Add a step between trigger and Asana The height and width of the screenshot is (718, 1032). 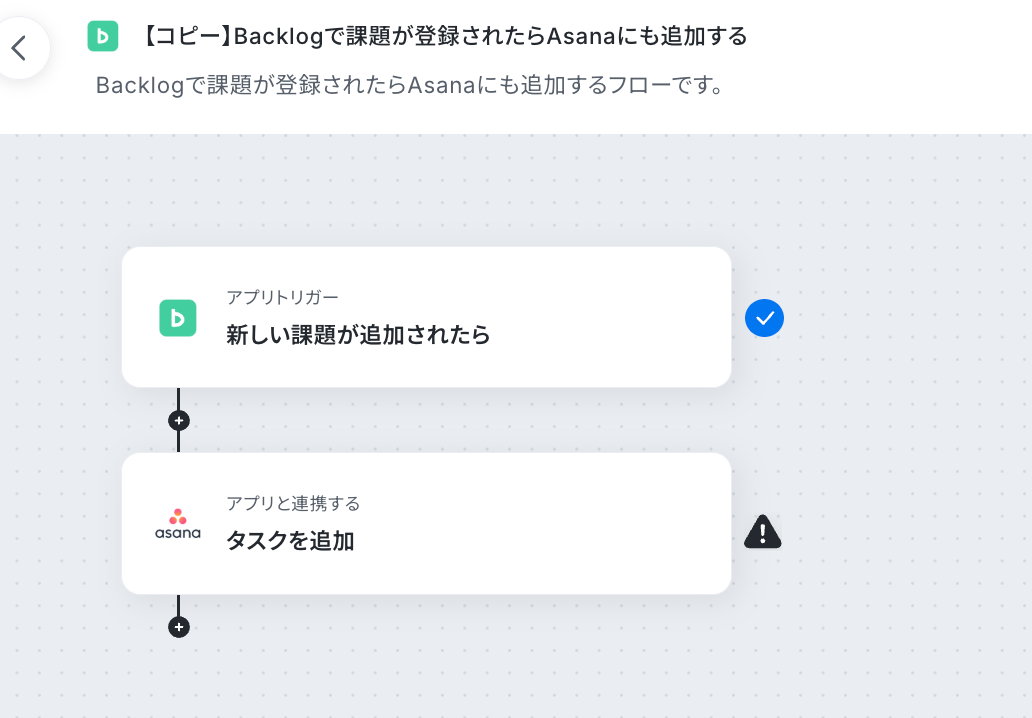click(x=178, y=421)
